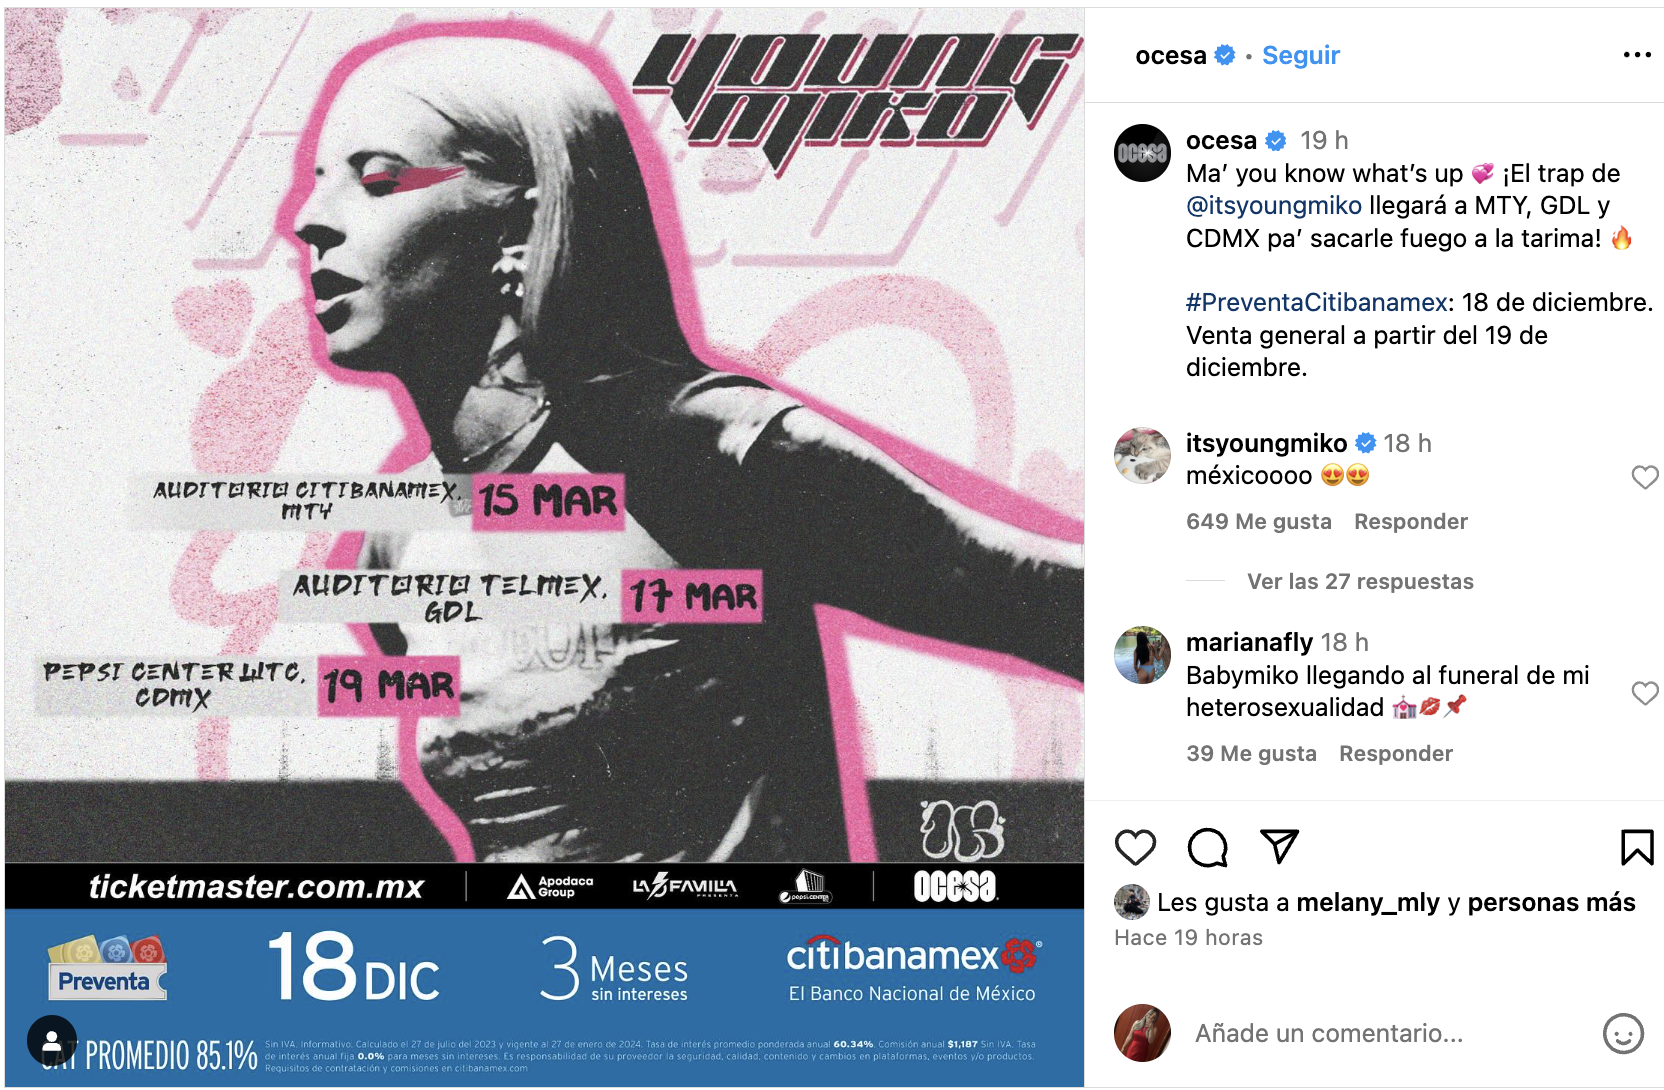Expand Ver las 27 respuestas
This screenshot has width=1664, height=1090.
[1360, 581]
